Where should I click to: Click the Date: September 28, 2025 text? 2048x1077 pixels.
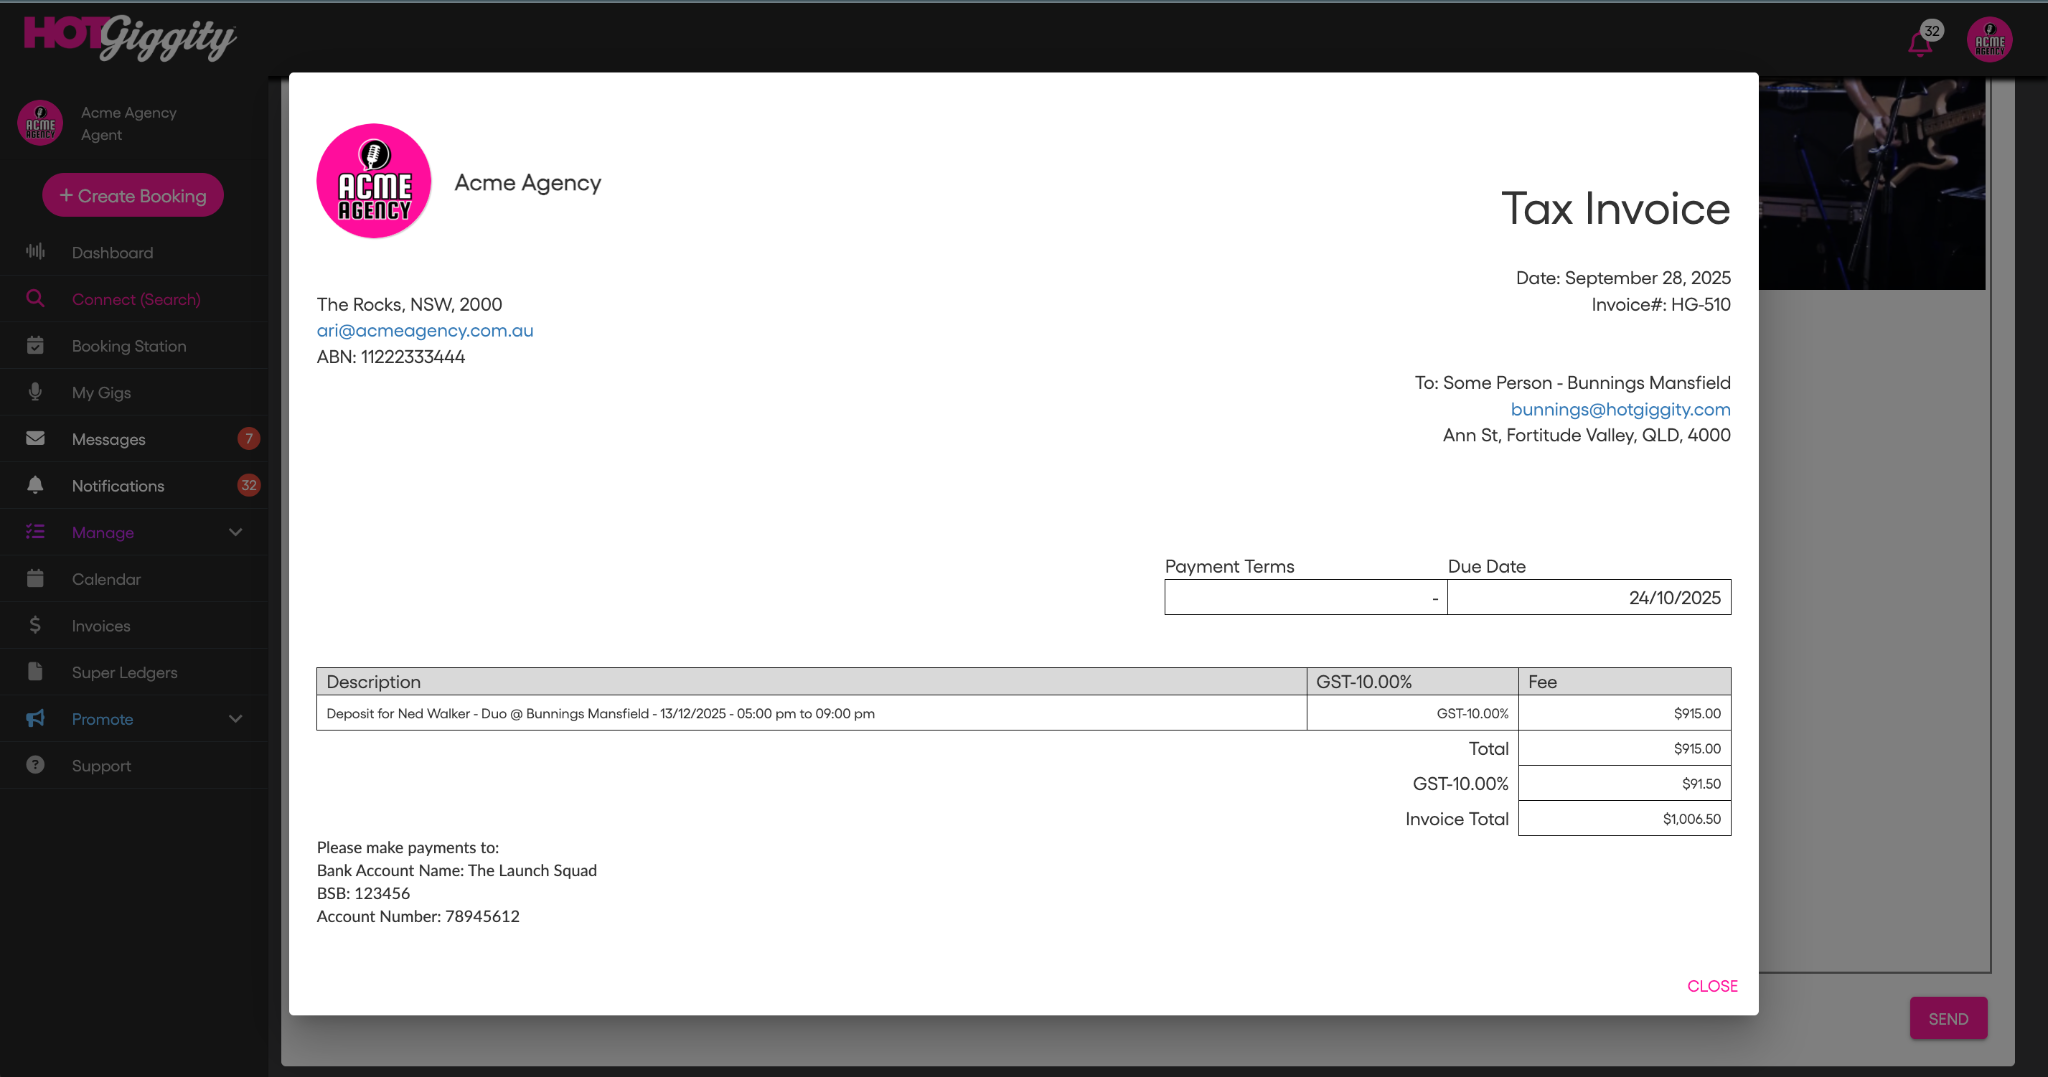point(1623,278)
